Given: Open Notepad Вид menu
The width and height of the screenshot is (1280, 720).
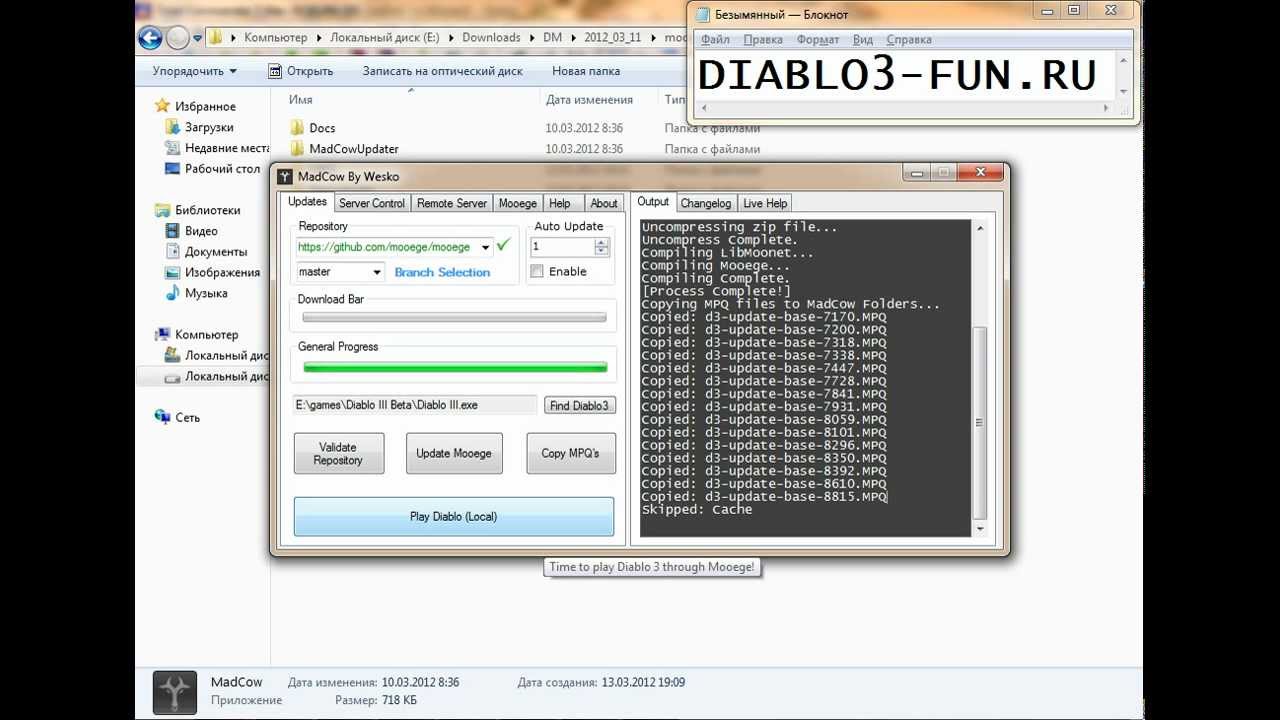Looking at the screenshot, I should [863, 40].
